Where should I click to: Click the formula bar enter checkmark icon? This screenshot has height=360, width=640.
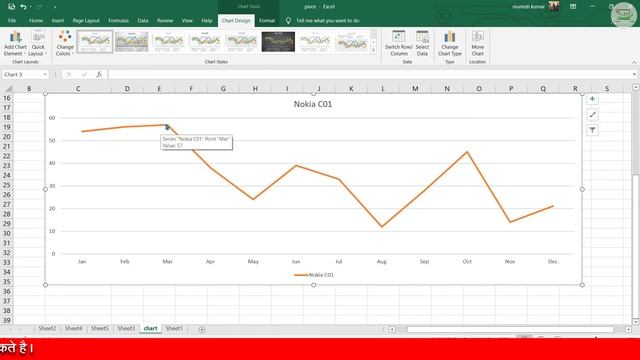pyautogui.click(x=84, y=74)
